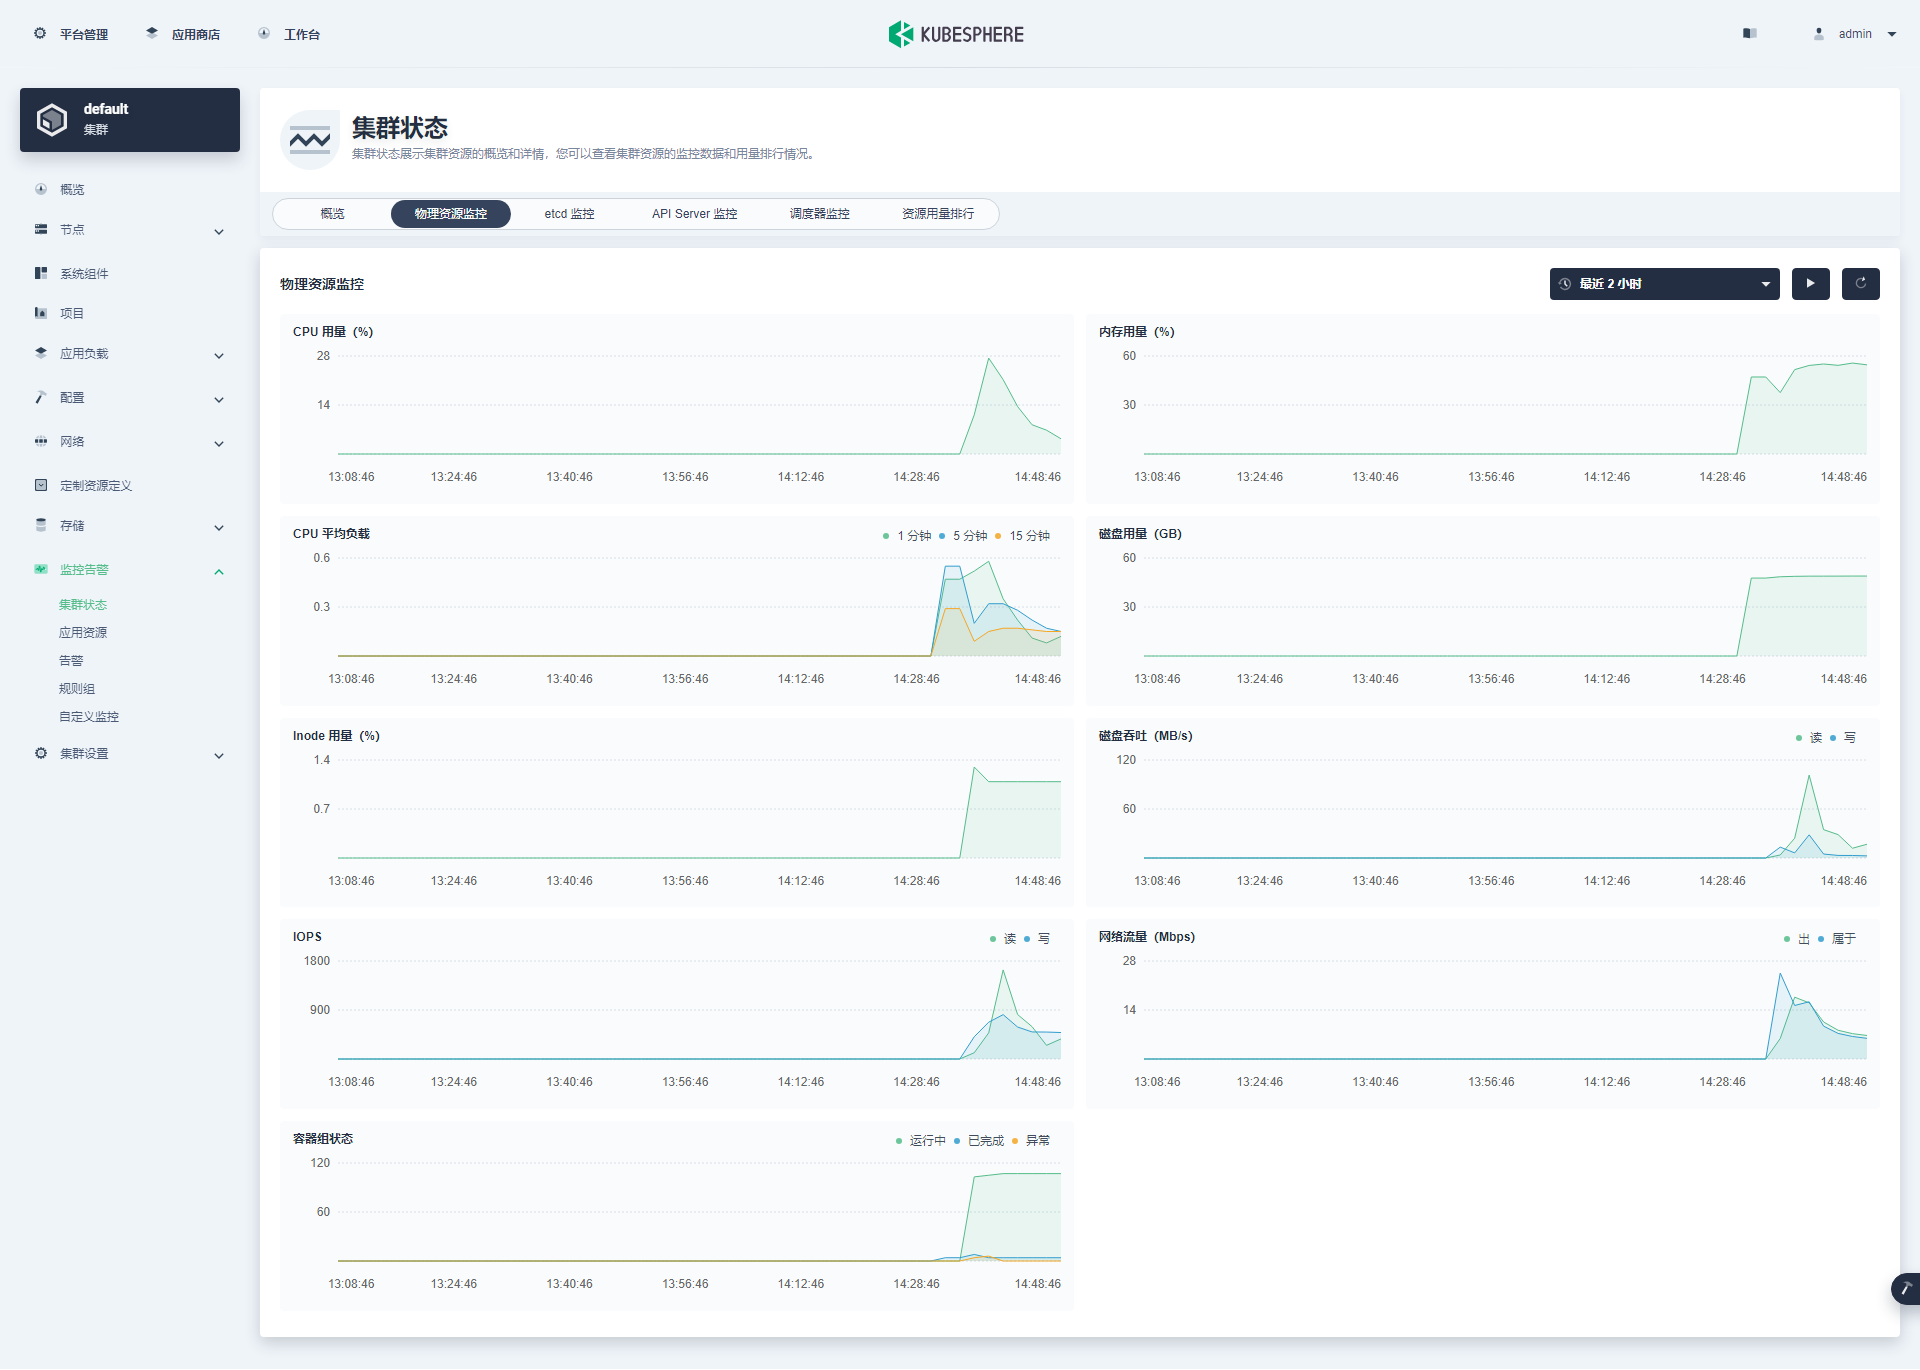Switch to the 概览 tab

(332, 214)
